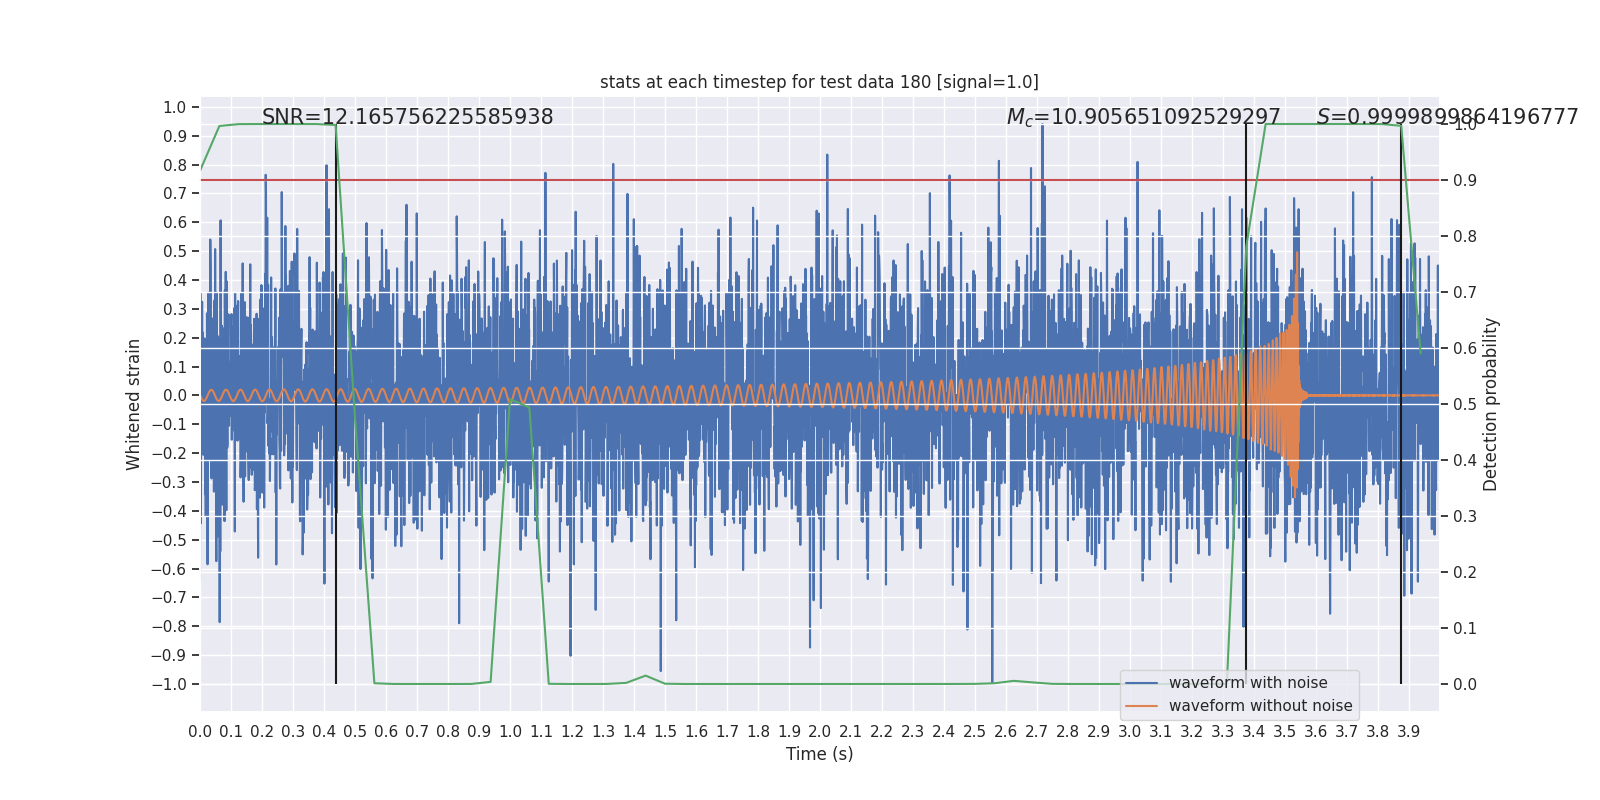Screen dimensions: 1600x800
Task: Select the 3.5 tick on the Time axis
Action: click(x=1285, y=732)
